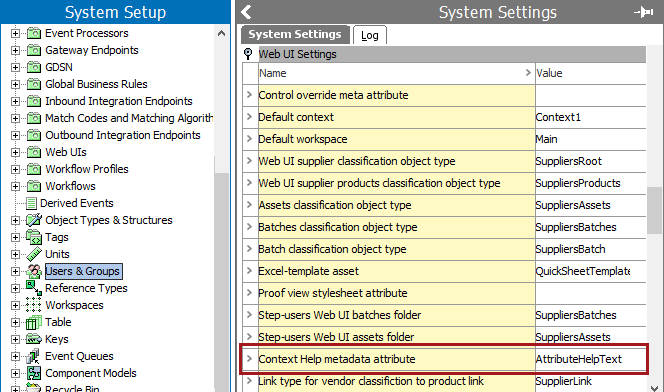Viewport: 664px width, 392px height.
Task: Click the Component Models icon
Action: tap(34, 373)
